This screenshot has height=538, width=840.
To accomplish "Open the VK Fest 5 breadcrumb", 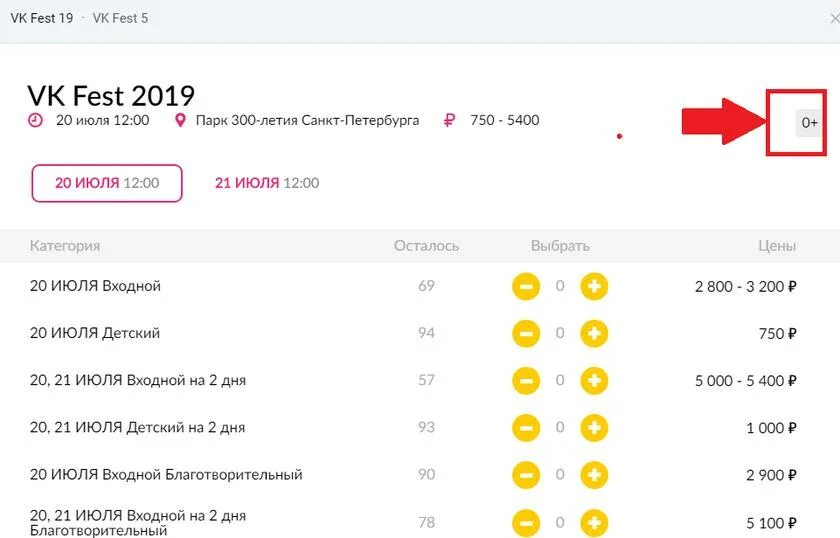I will point(120,18).
